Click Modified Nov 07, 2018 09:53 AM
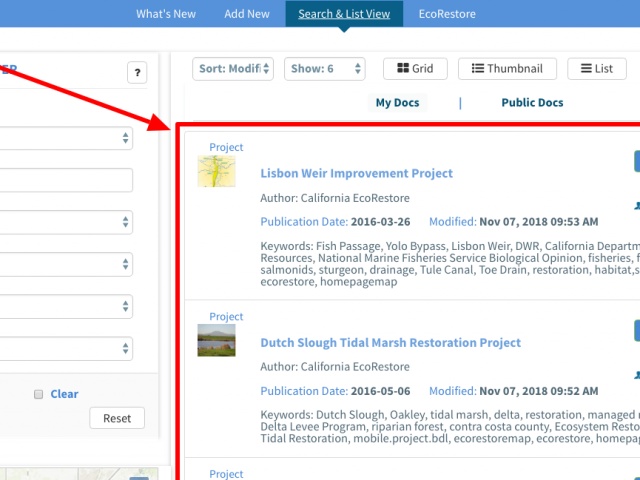Viewport: 640px width, 480px height. click(x=513, y=222)
